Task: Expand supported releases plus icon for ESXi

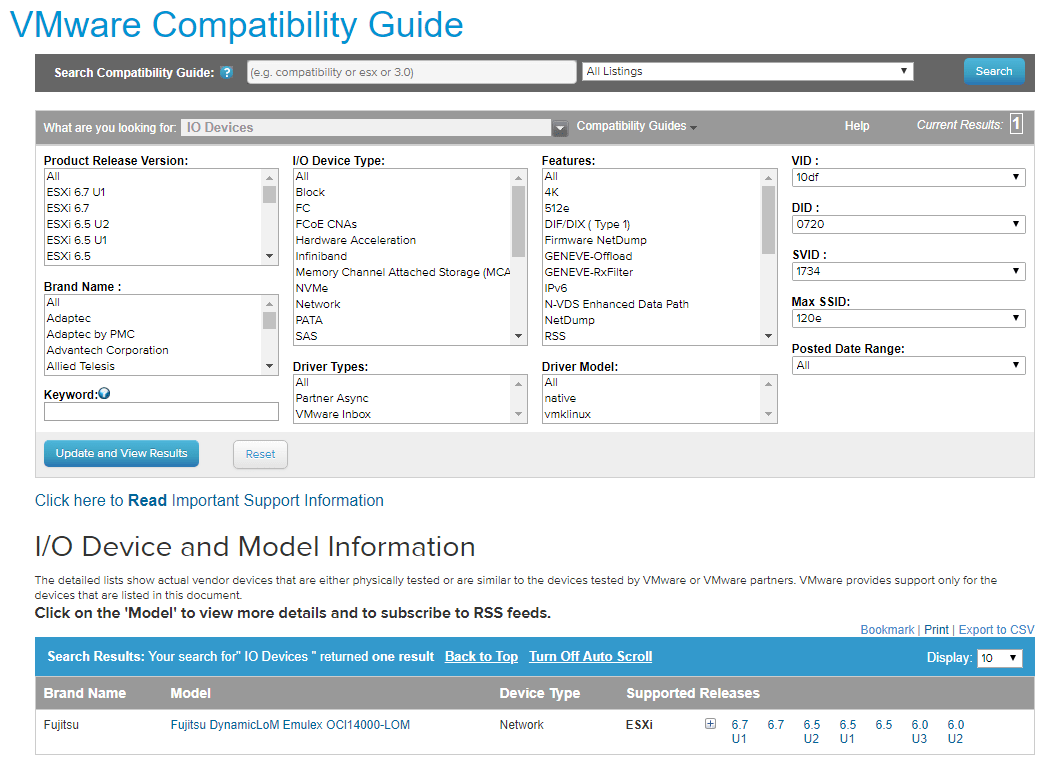Action: 710,724
